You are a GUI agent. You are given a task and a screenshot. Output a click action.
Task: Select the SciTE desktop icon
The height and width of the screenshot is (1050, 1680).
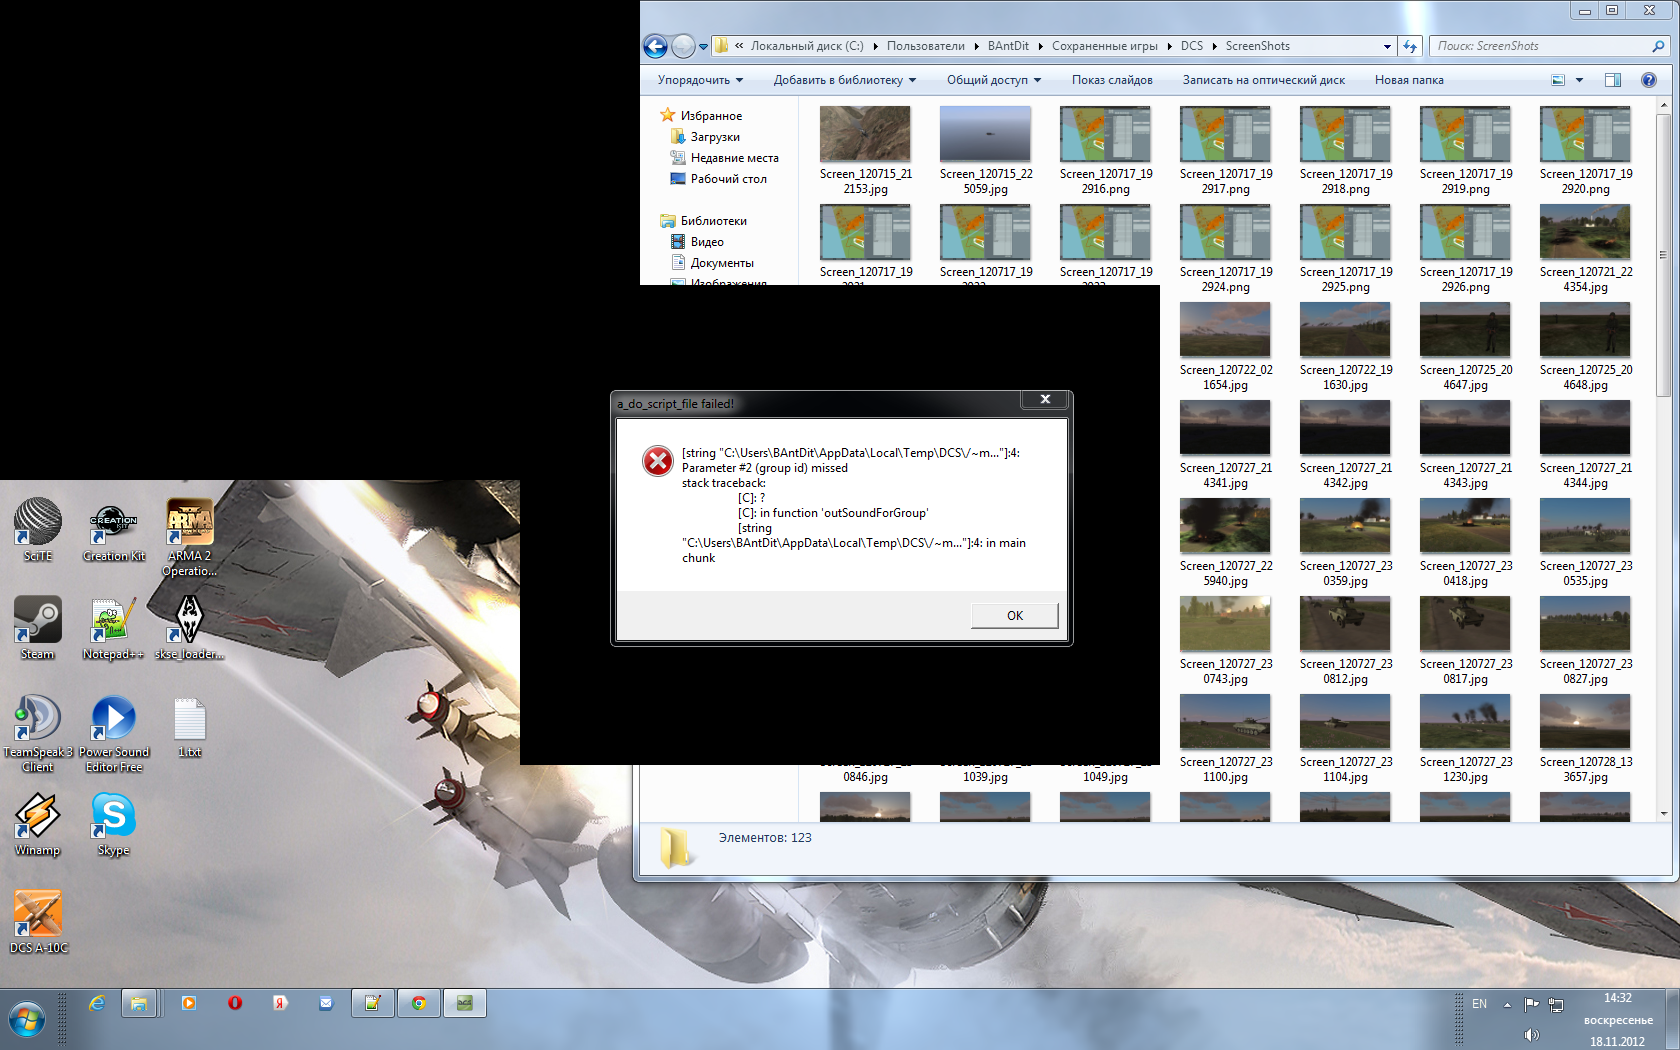[x=38, y=530]
